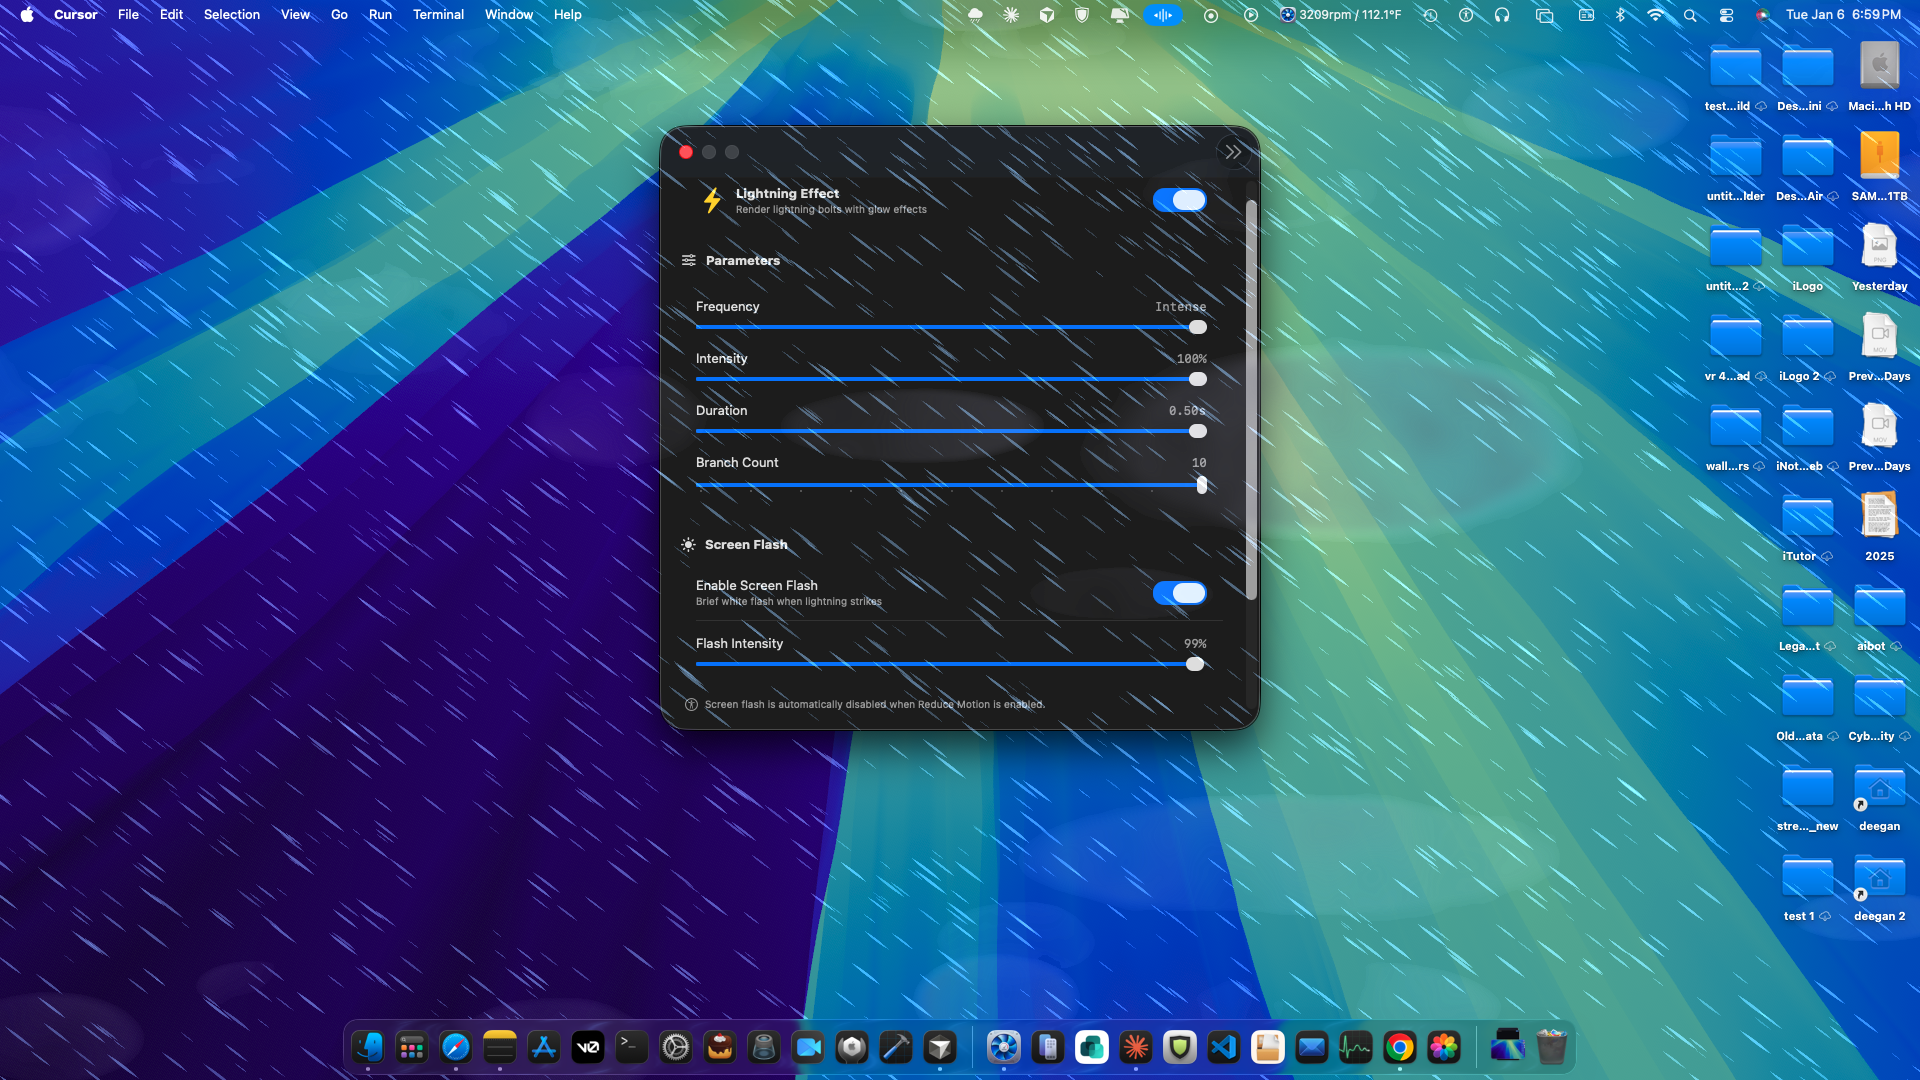
Task: Click the double-chevron expander at window top right
Action: (x=1232, y=151)
